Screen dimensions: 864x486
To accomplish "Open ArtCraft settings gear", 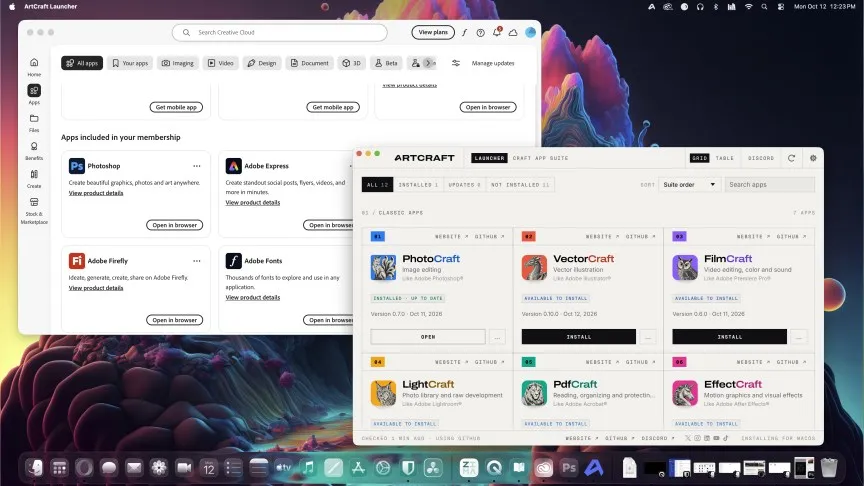I will point(813,158).
